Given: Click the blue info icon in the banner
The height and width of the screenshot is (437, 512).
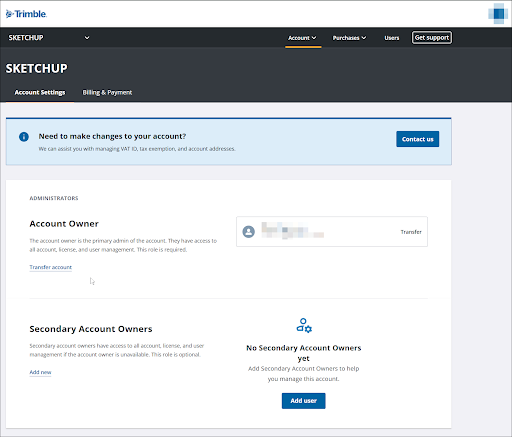Looking at the screenshot, I should pyautogui.click(x=24, y=137).
